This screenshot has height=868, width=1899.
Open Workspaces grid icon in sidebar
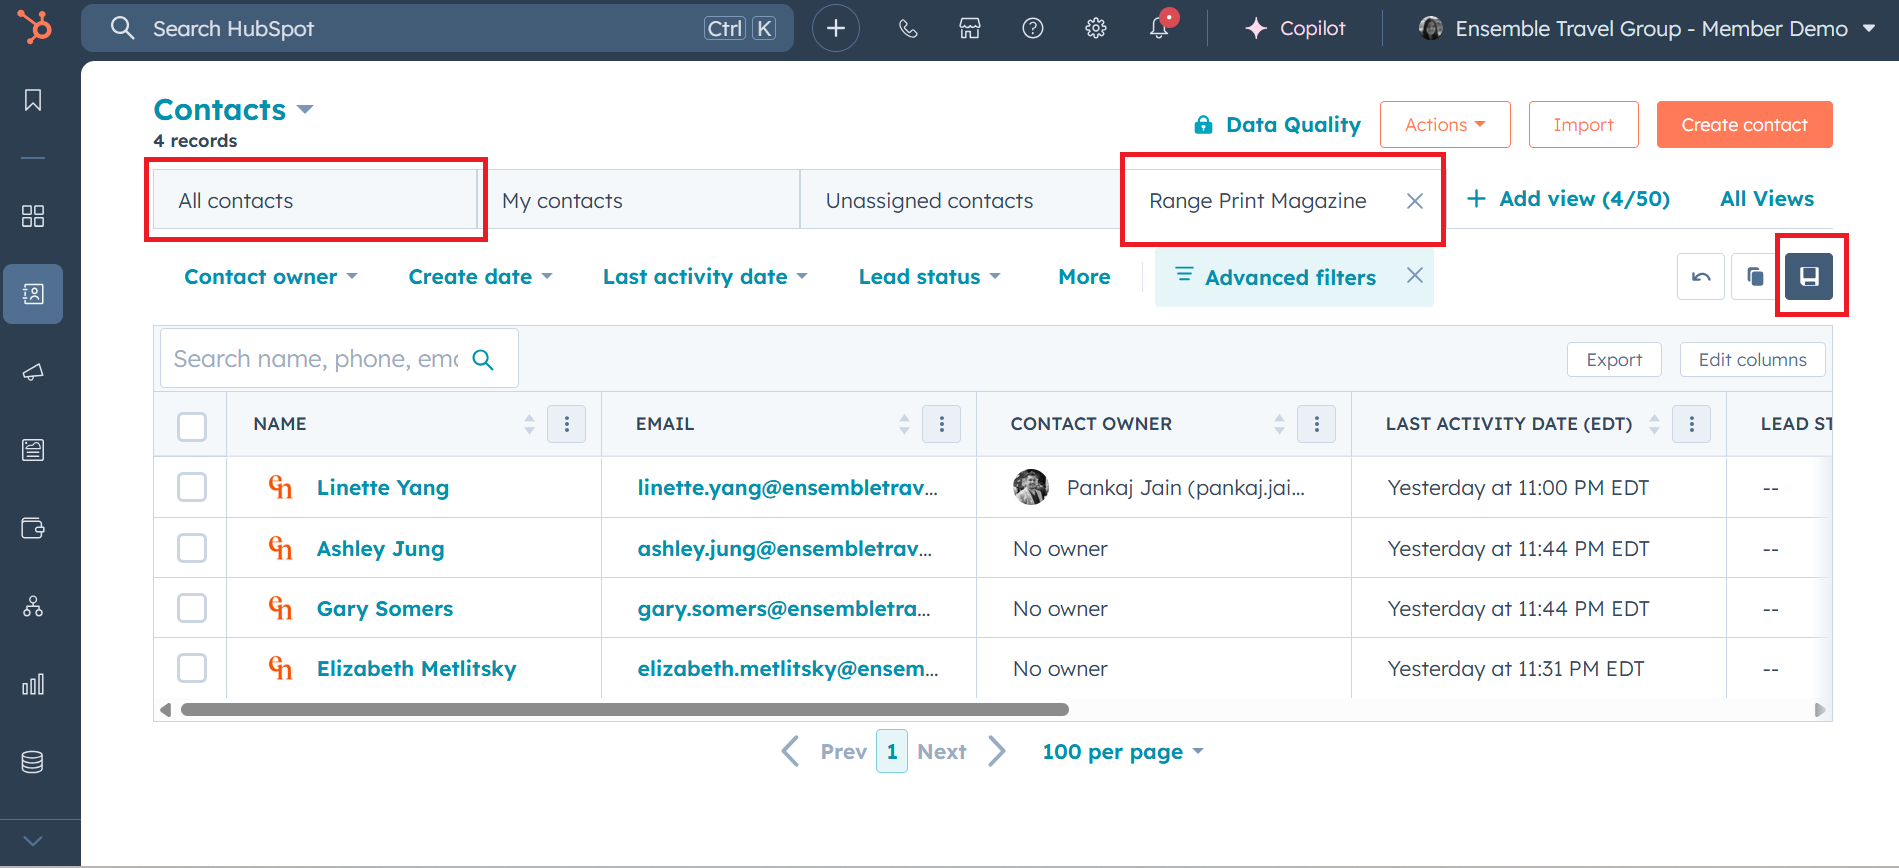33,216
